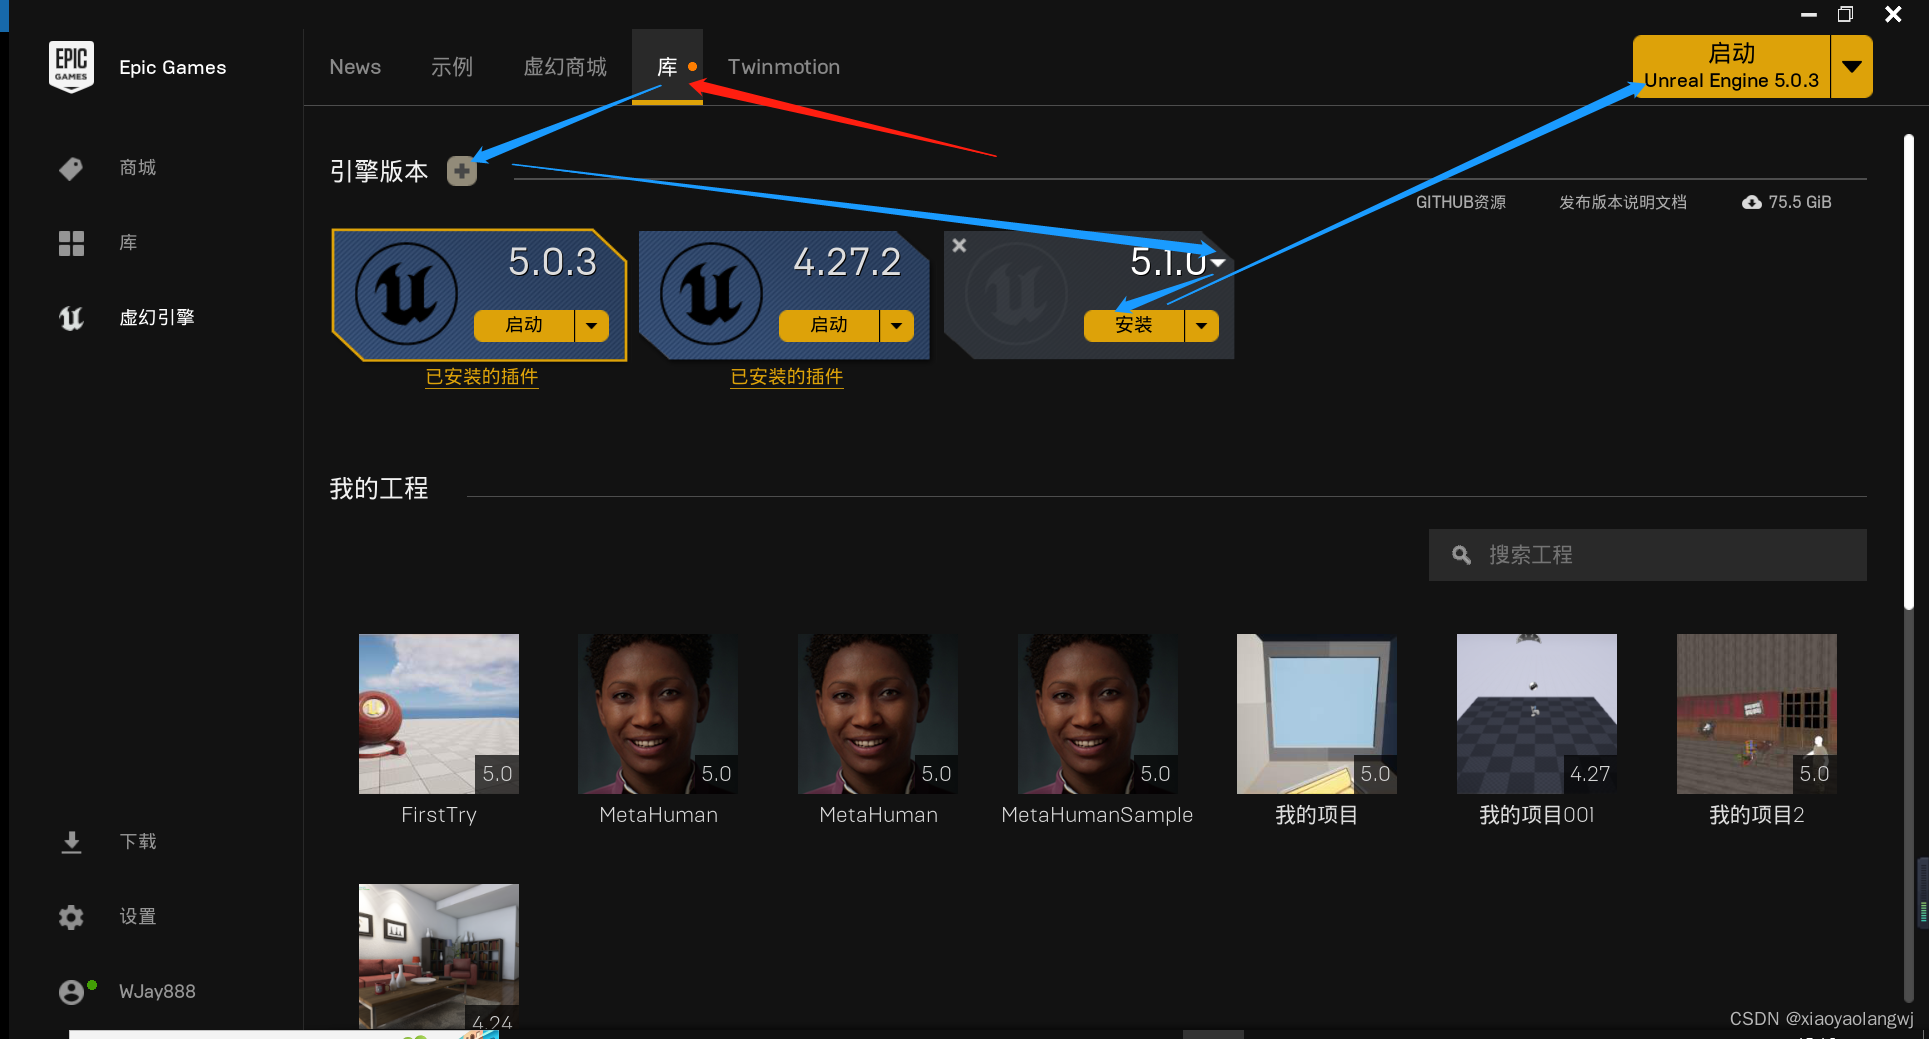
Task: Open the 下载 downloads icon
Action: click(71, 842)
